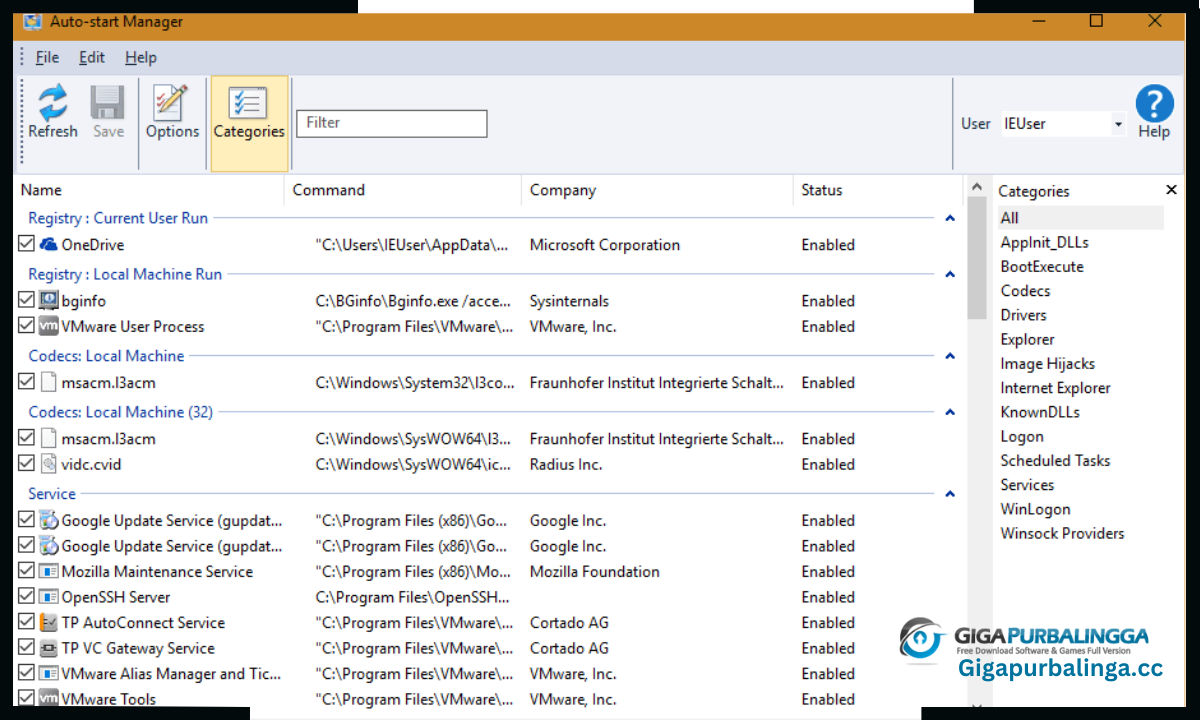Select the Image Hijacks category
The image size is (1200, 720).
pyautogui.click(x=1047, y=364)
